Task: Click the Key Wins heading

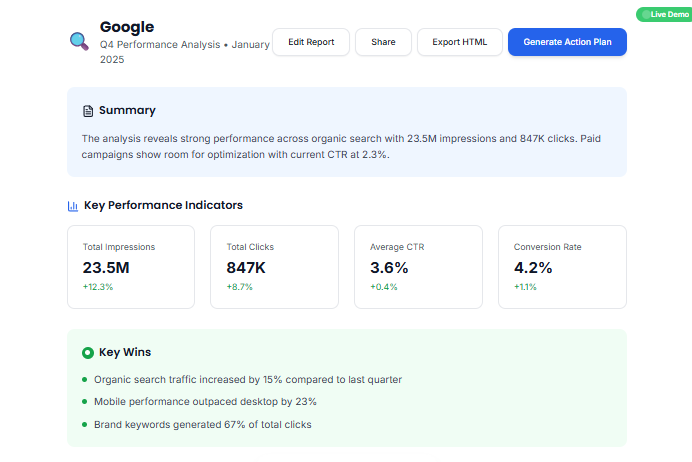Action: tap(125, 352)
